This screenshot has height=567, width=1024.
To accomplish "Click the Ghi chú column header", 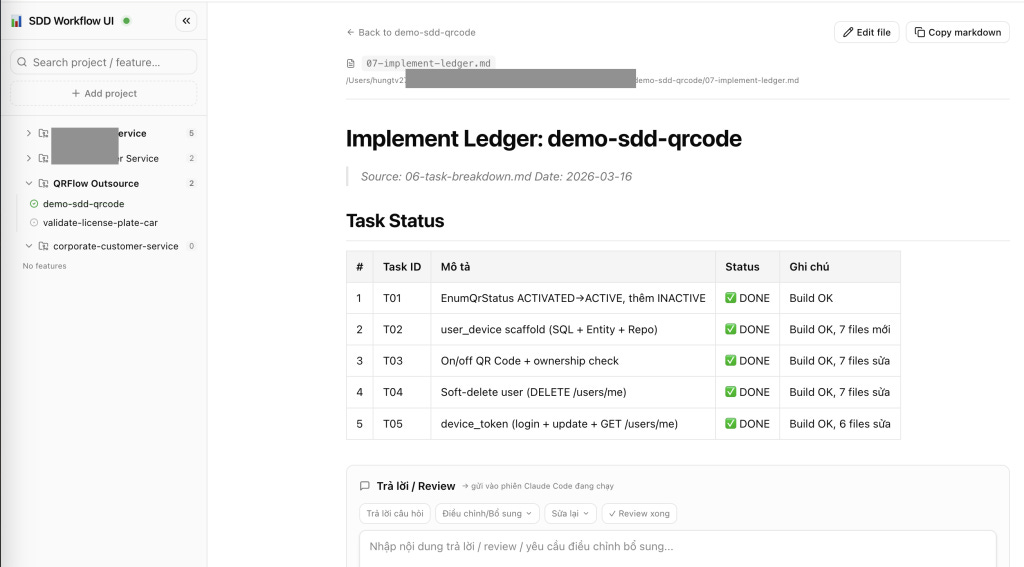I will pyautogui.click(x=840, y=267).
